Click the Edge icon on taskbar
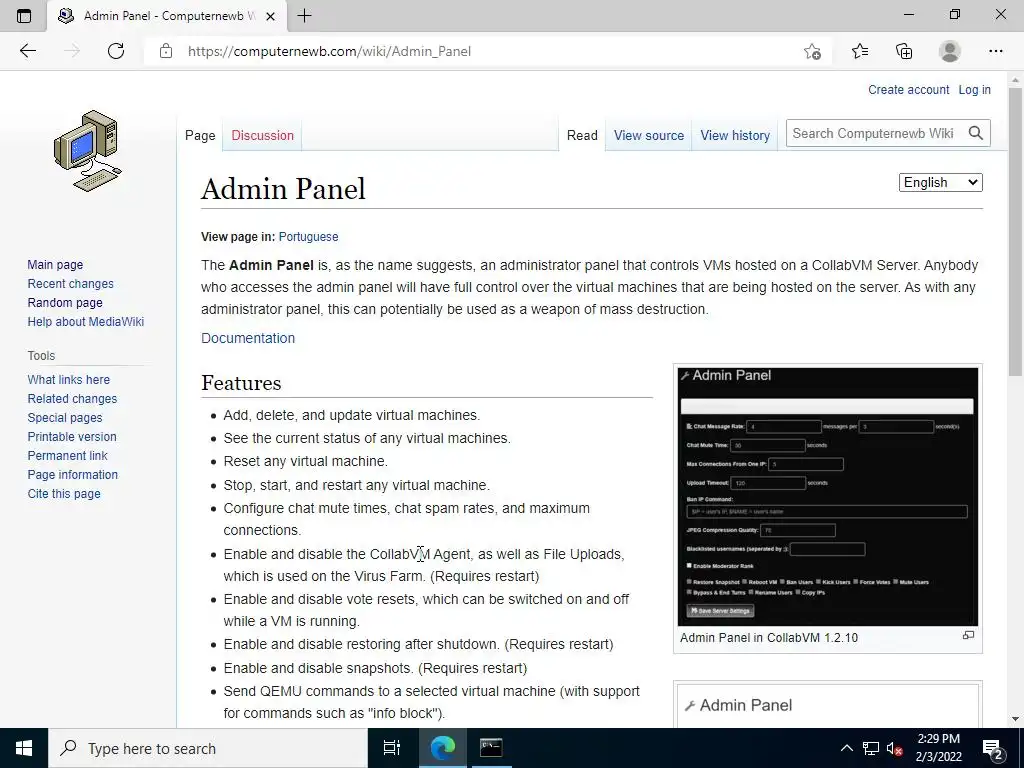Image resolution: width=1024 pixels, height=768 pixels. [442, 748]
